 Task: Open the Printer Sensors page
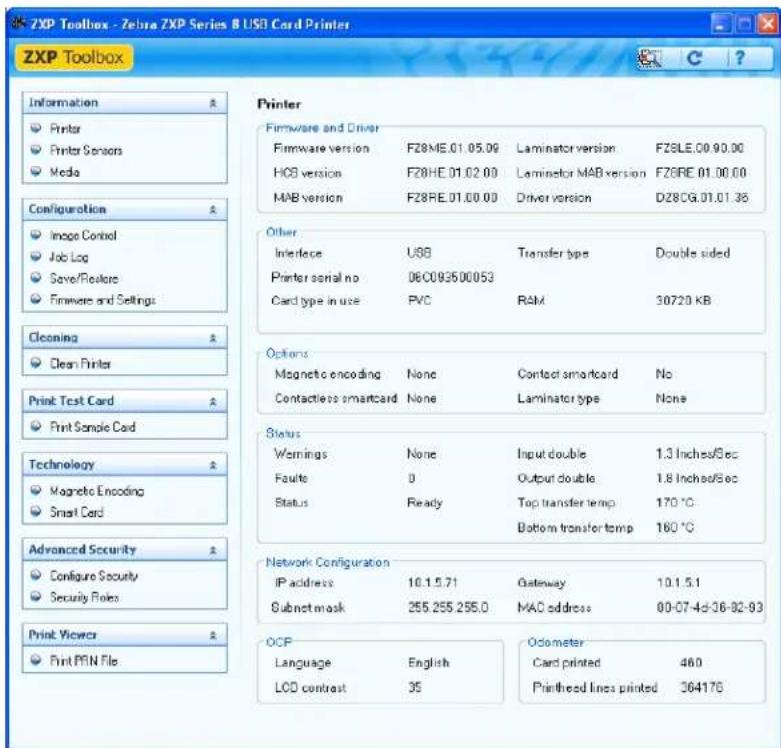pyautogui.click(x=86, y=150)
